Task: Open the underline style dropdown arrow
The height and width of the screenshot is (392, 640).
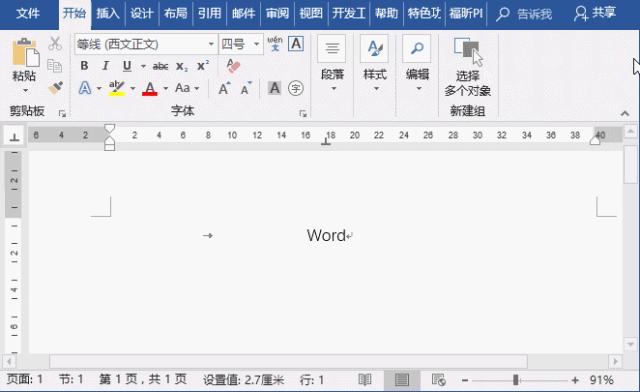Action: click(143, 66)
